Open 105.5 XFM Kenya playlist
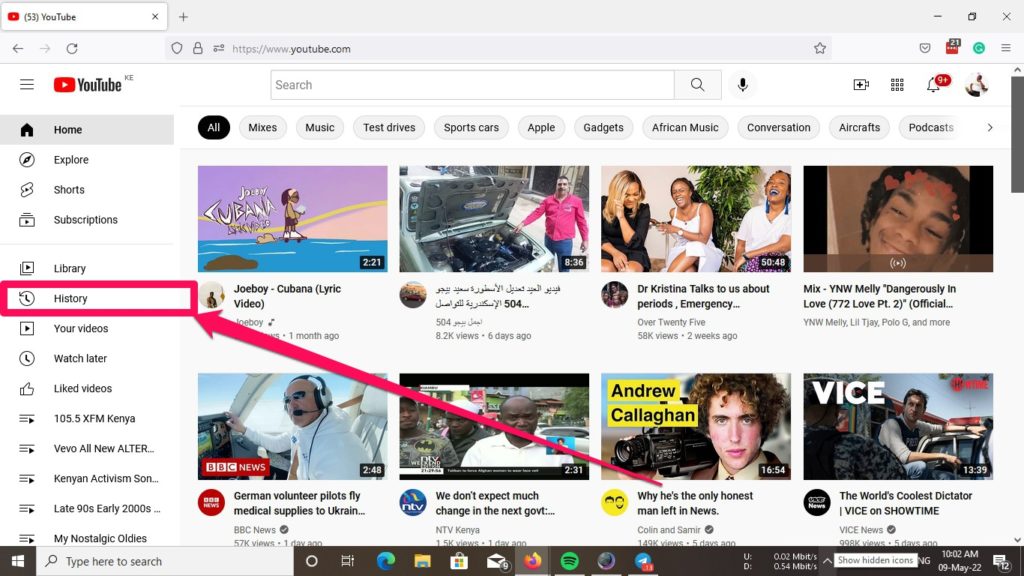This screenshot has width=1024, height=576. pyautogui.click(x=87, y=419)
